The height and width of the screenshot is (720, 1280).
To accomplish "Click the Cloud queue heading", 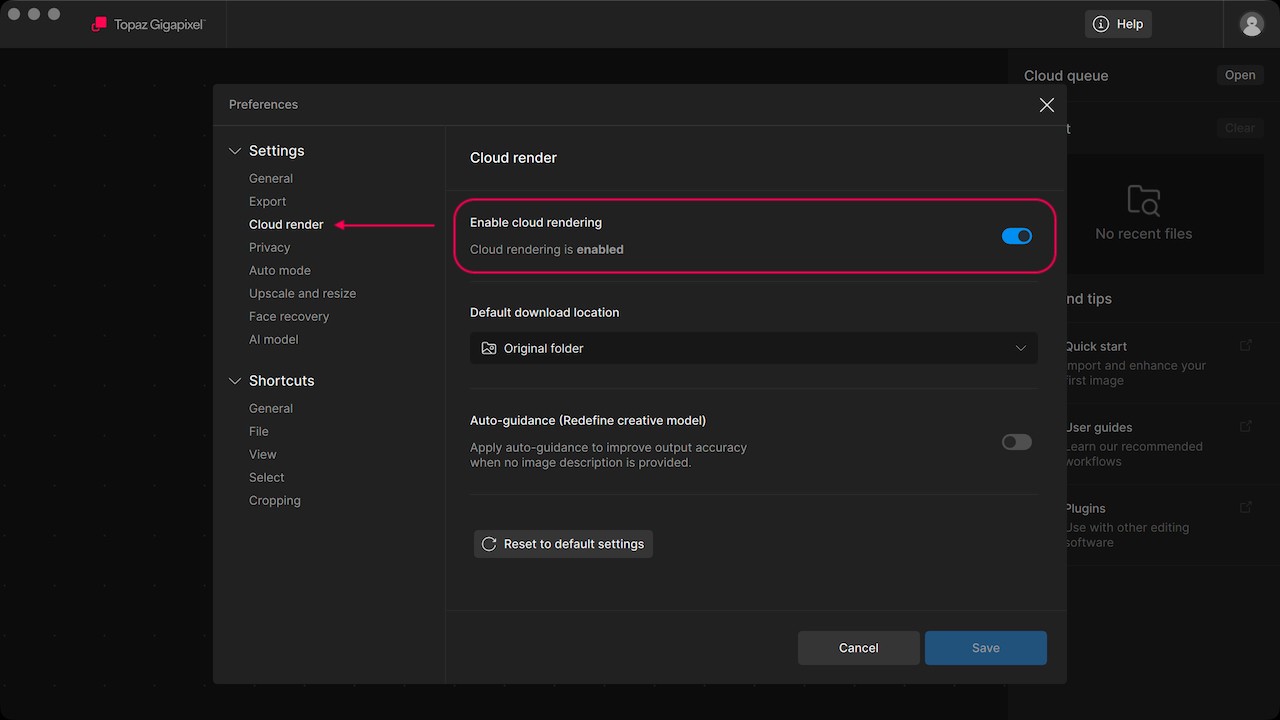I will coord(1066,75).
